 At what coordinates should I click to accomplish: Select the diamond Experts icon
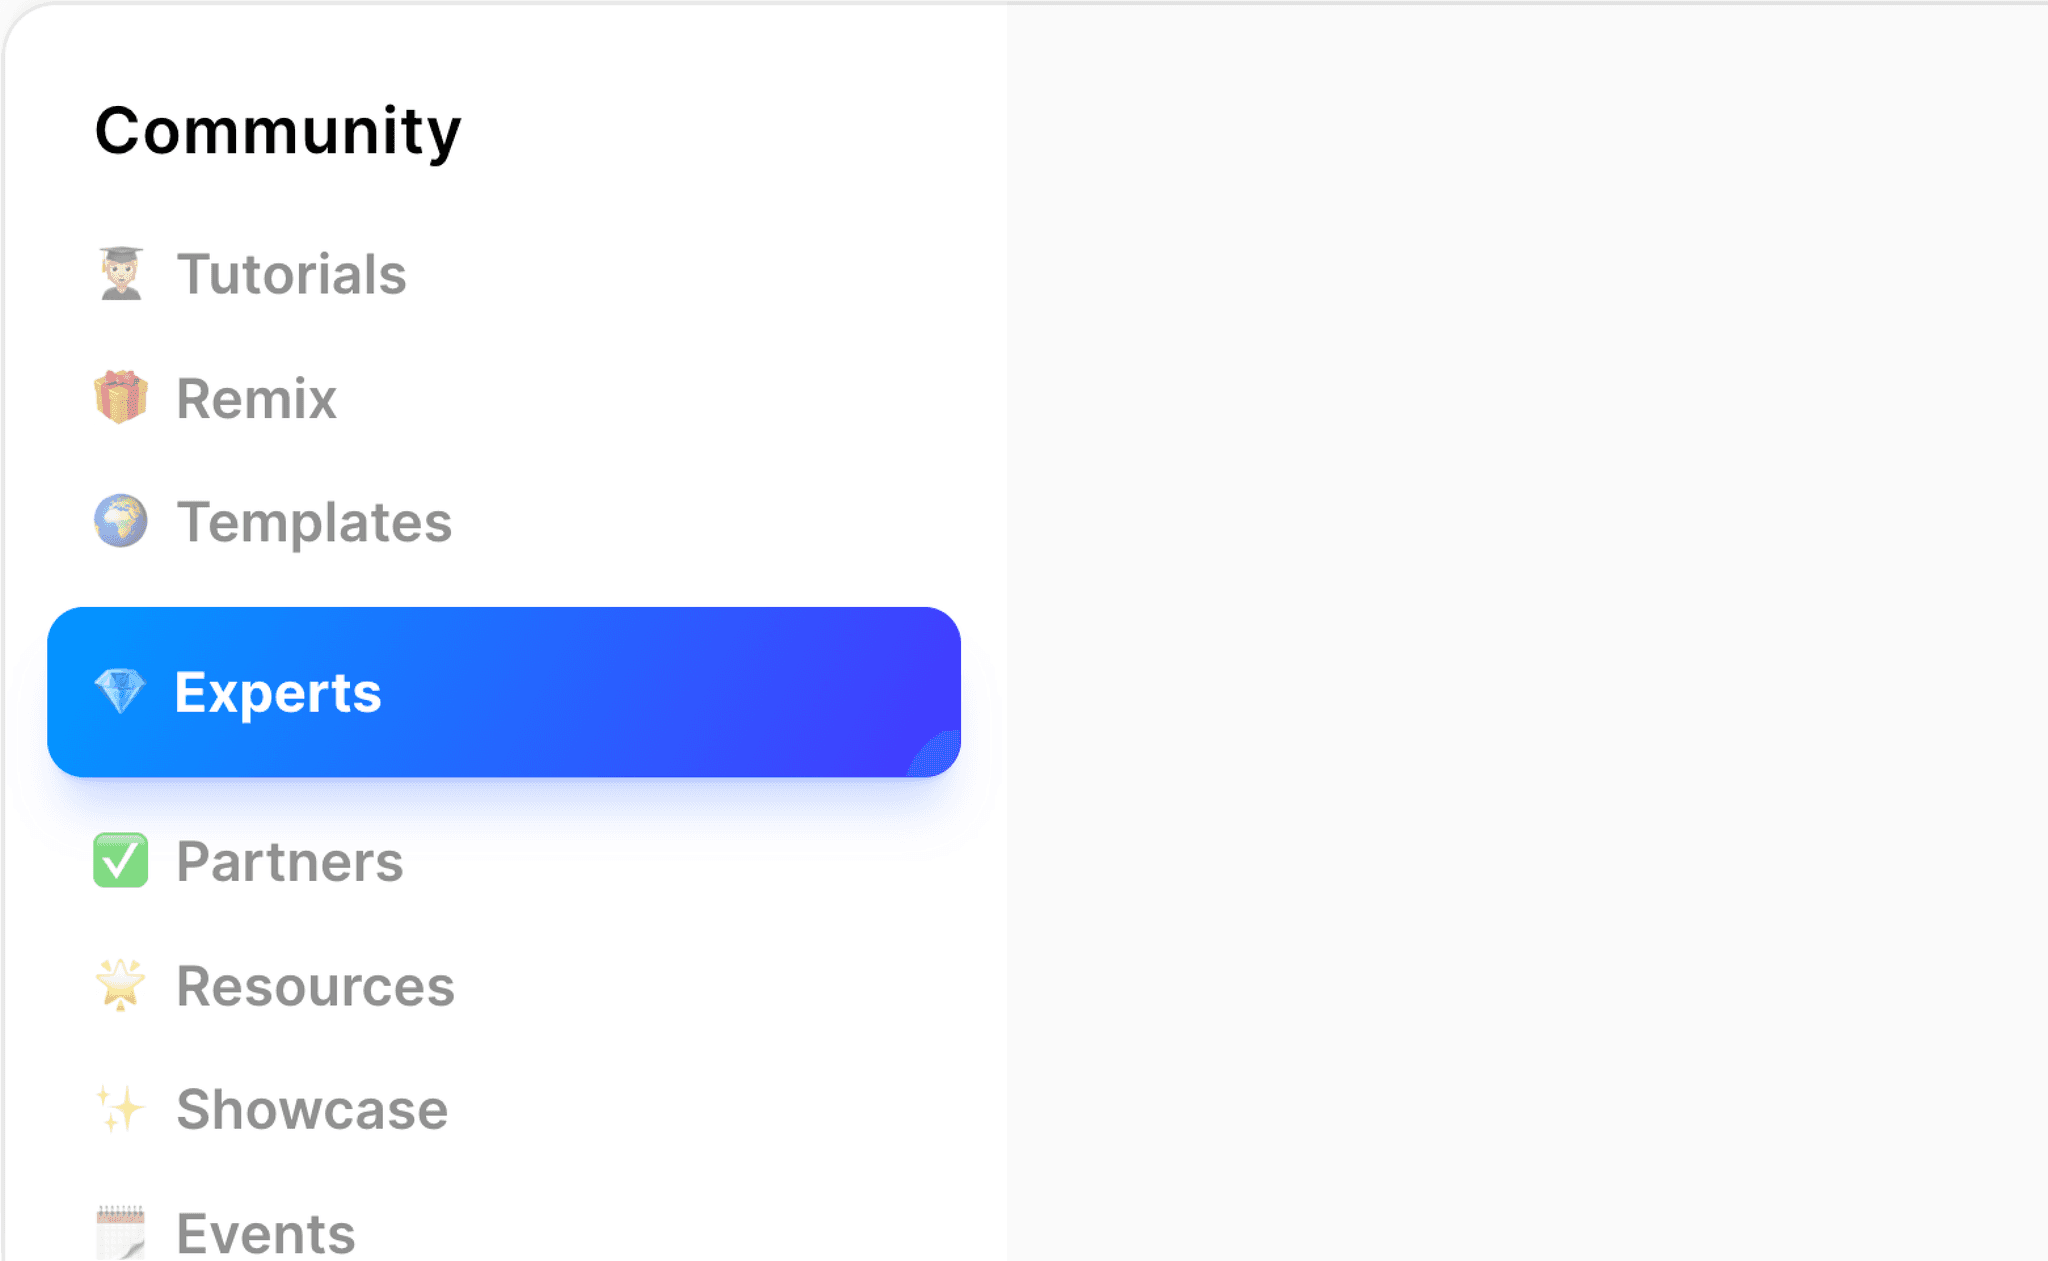[120, 691]
